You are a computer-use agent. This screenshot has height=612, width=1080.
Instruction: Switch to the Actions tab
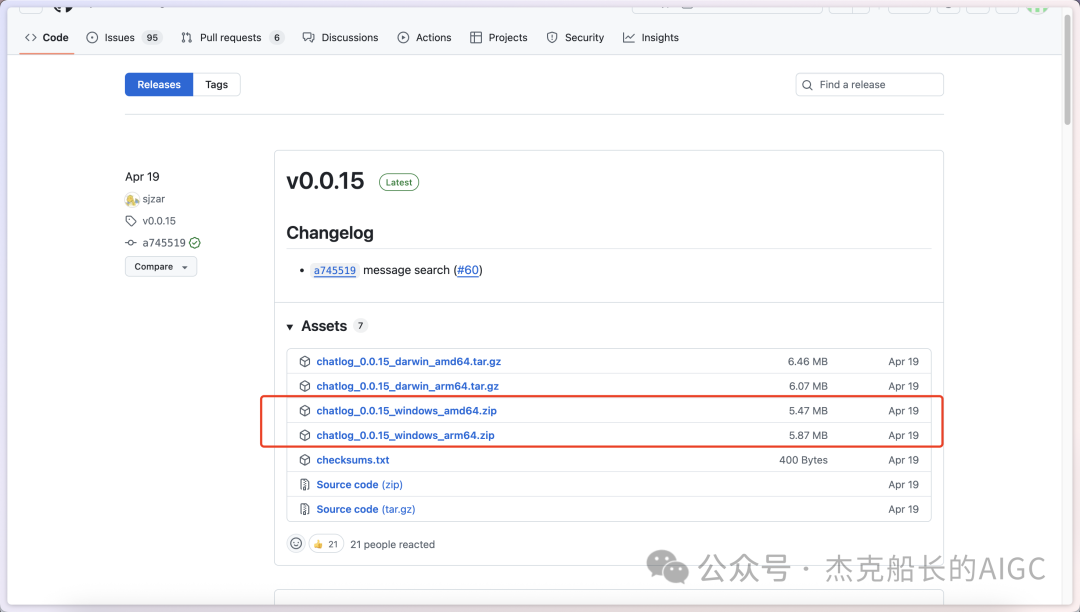coord(424,38)
